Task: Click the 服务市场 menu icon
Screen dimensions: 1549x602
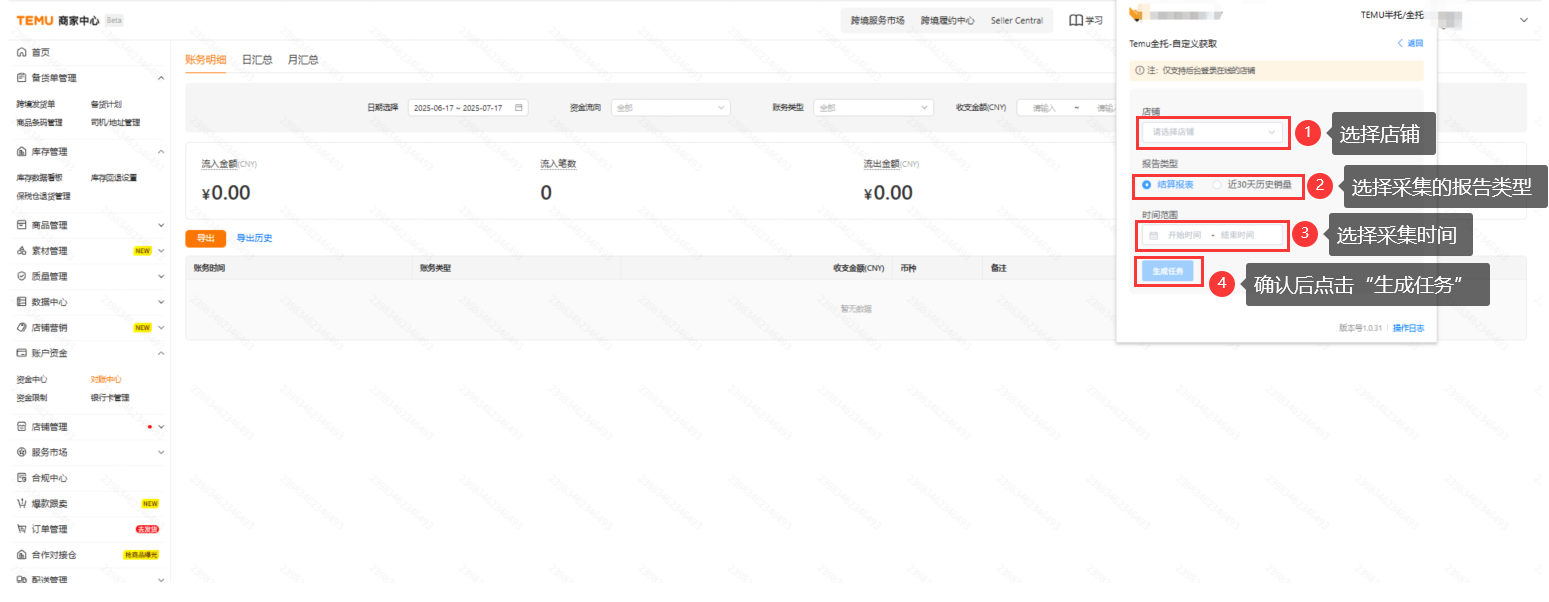Action: pyautogui.click(x=21, y=452)
